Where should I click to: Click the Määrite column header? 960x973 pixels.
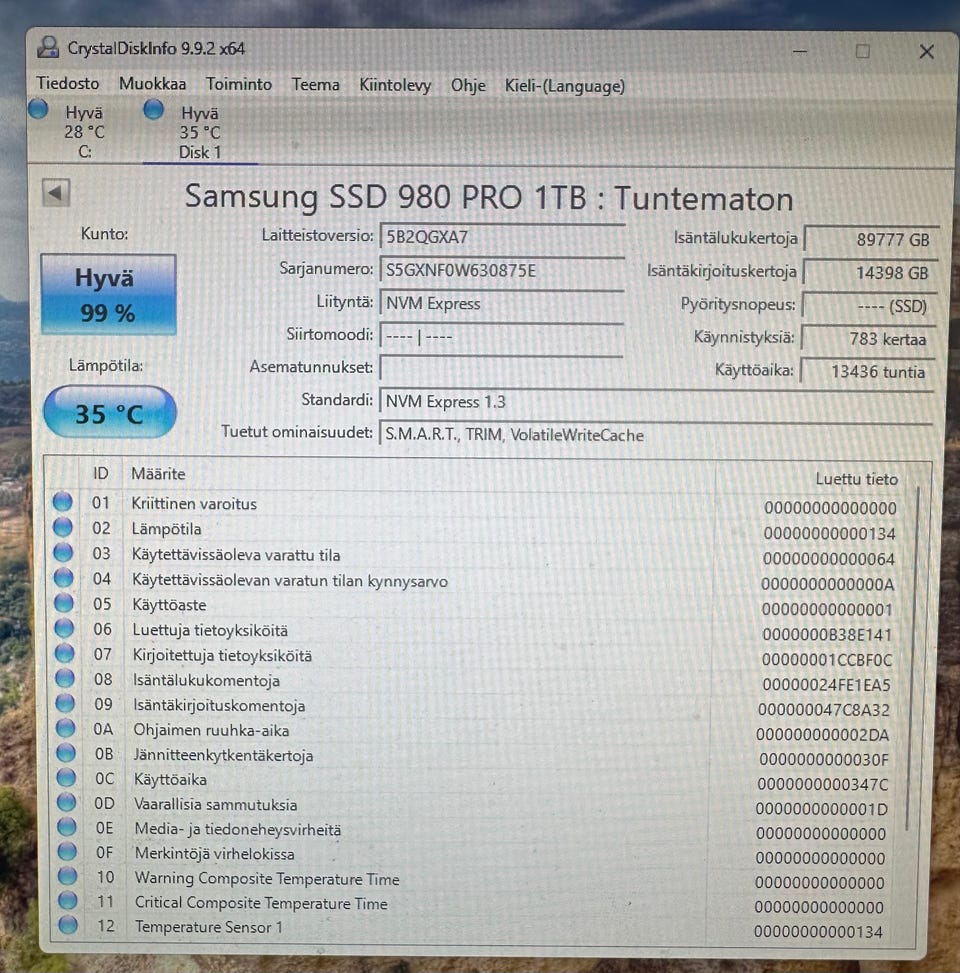158,474
